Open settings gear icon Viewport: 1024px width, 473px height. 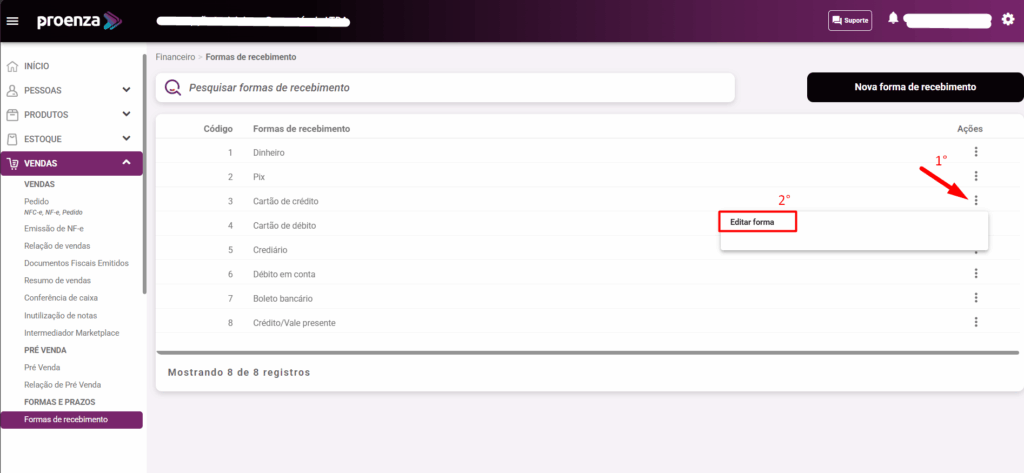pyautogui.click(x=1007, y=19)
